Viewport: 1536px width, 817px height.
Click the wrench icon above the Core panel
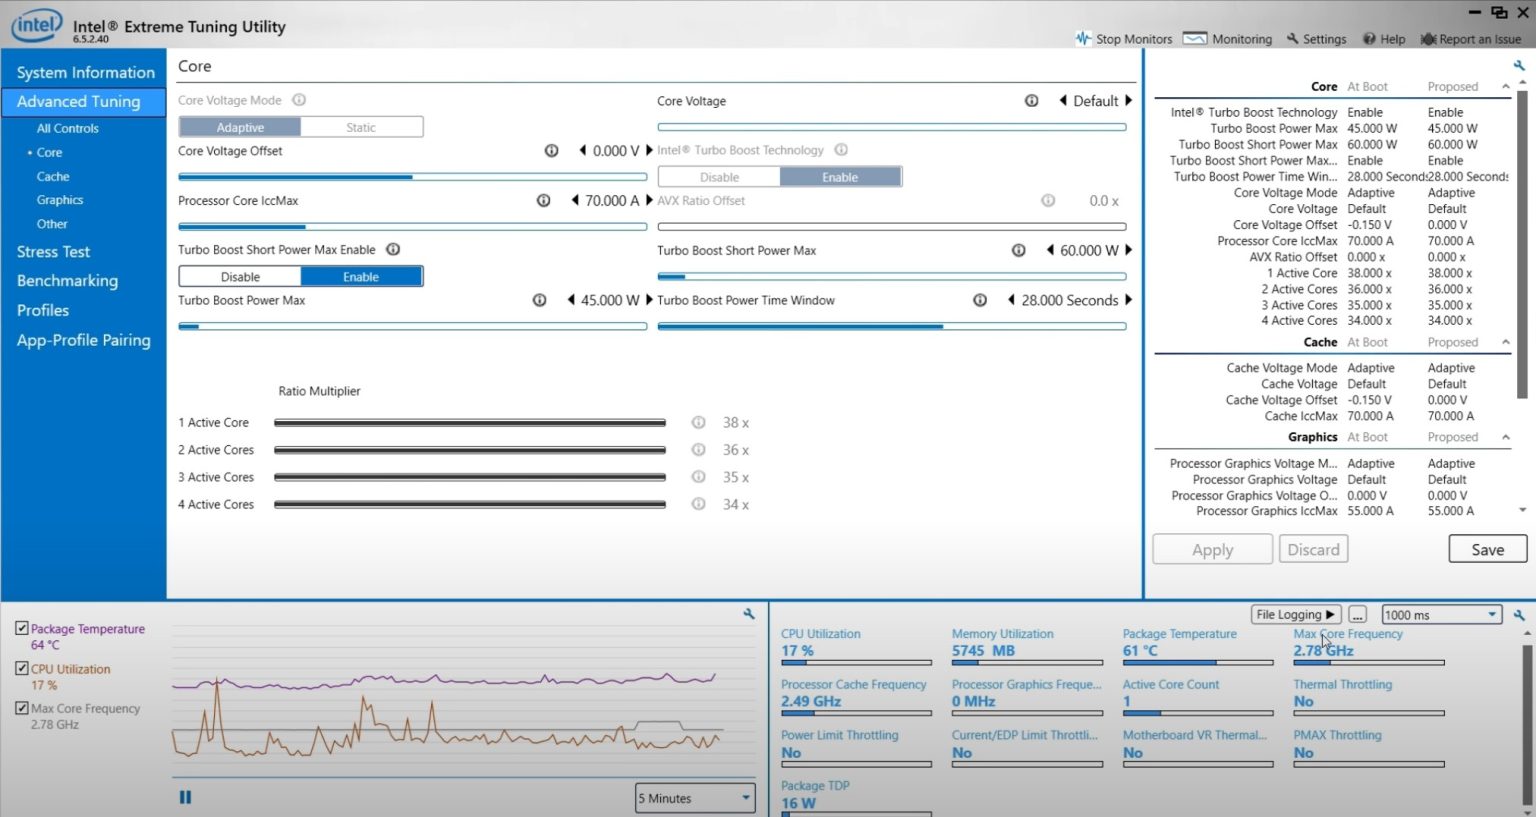[1518, 64]
